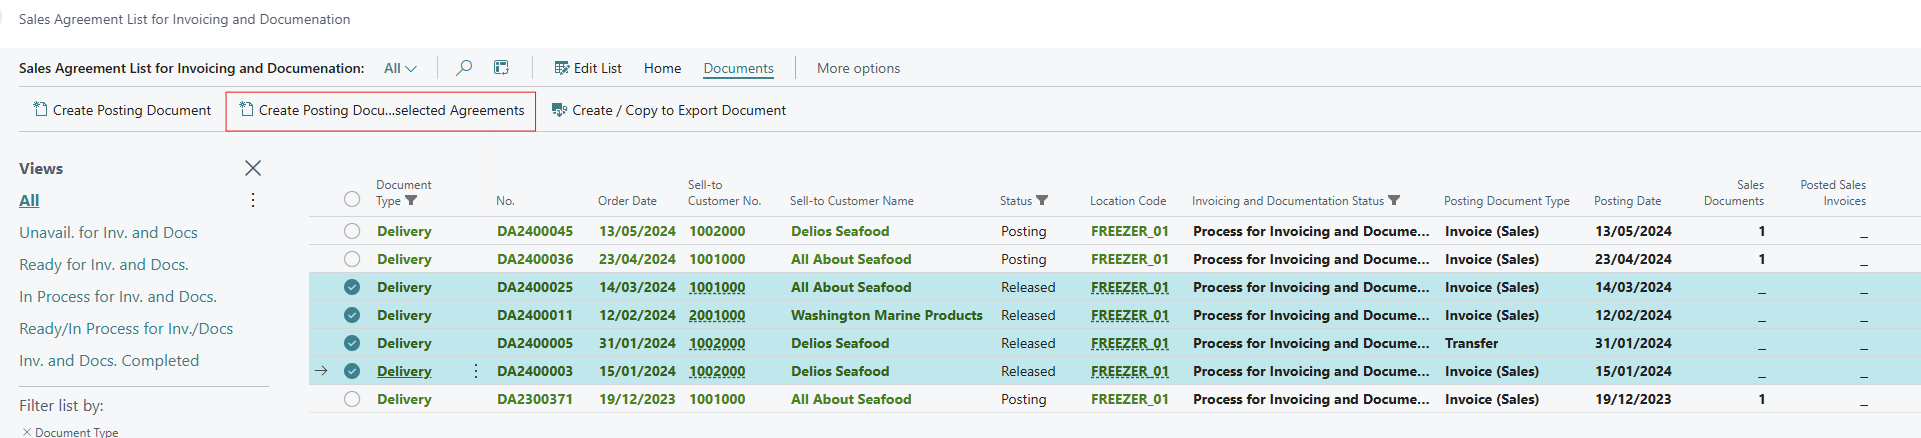Click the Document Type column filter icon
1921x438 pixels.
[x=411, y=201]
